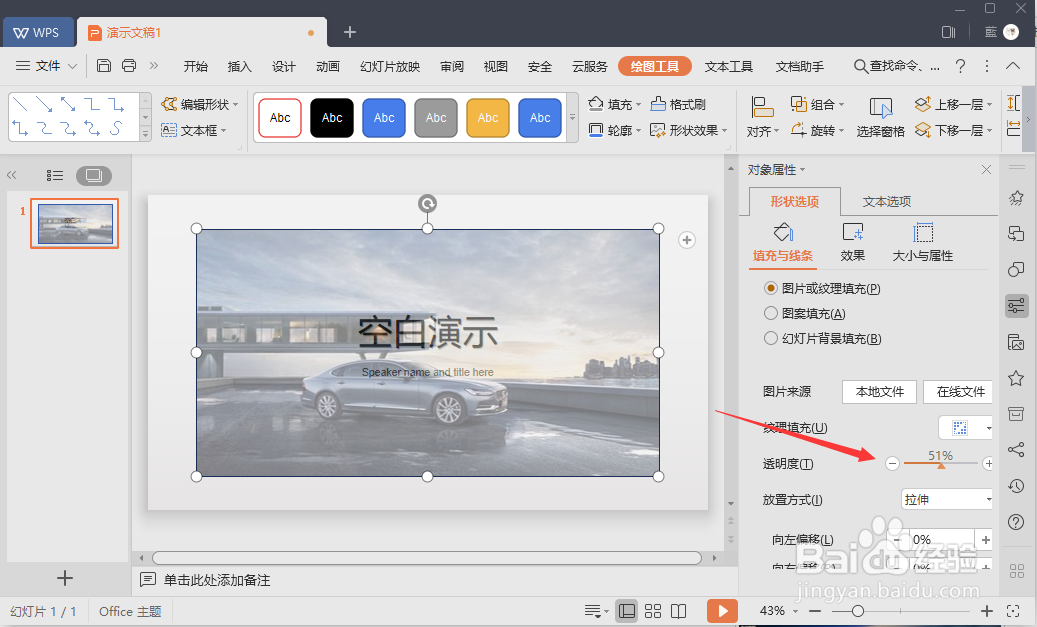Open the Selection Pane (选择窗格)
This screenshot has width=1037, height=627.
tap(880, 117)
